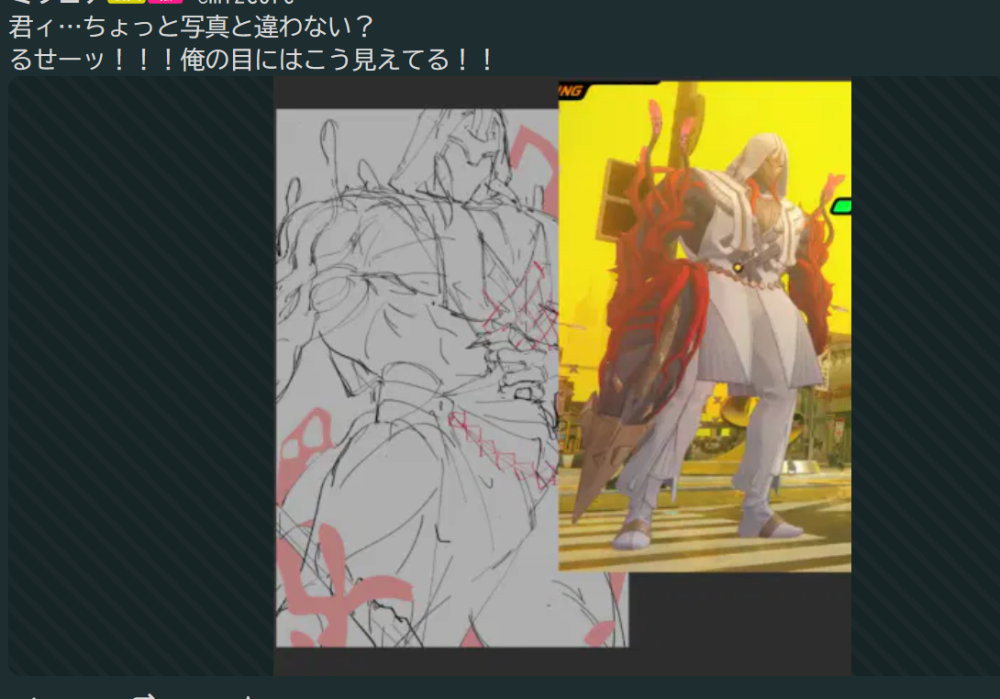Click the partially visible retweet icon below the image

click(x=145, y=695)
